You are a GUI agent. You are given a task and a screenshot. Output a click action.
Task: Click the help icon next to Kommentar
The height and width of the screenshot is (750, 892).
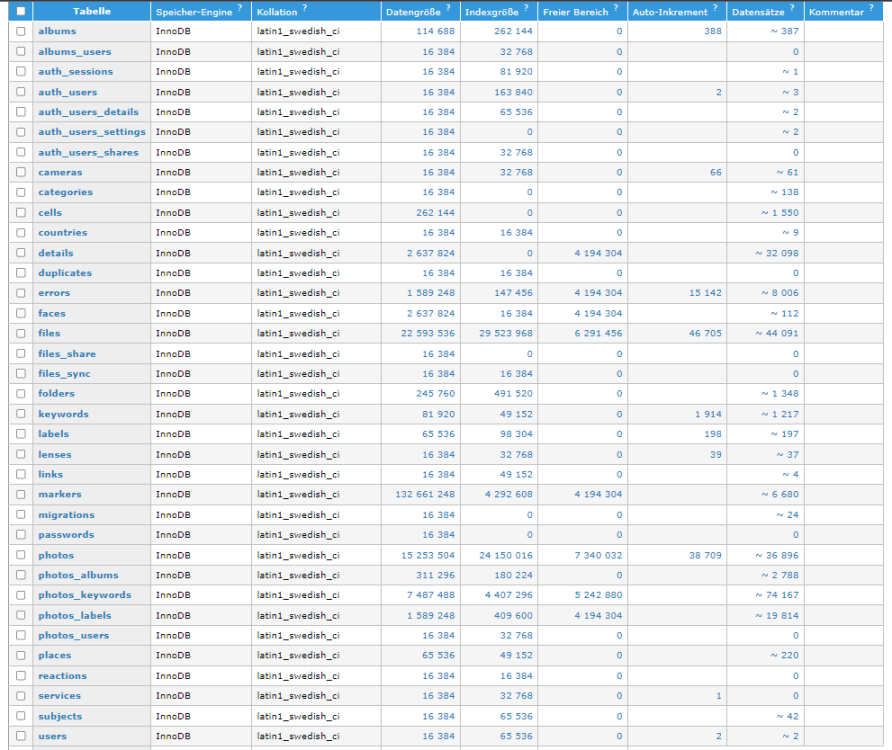(x=871, y=8)
